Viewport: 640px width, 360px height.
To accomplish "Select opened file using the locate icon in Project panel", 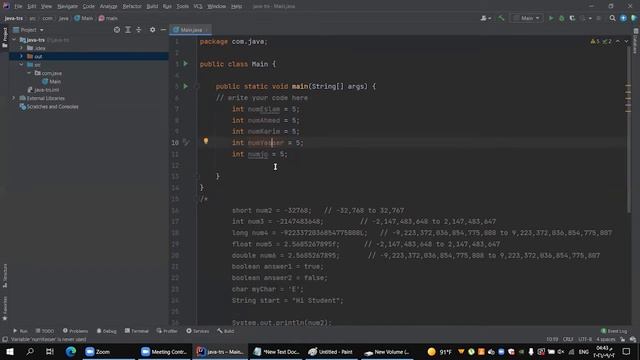I will click(117, 30).
